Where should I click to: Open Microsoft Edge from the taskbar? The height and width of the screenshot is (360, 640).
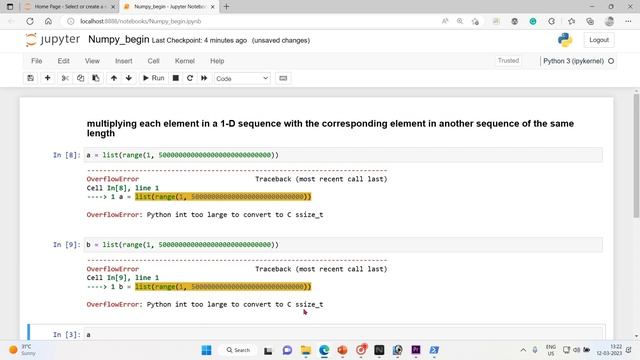click(x=324, y=350)
